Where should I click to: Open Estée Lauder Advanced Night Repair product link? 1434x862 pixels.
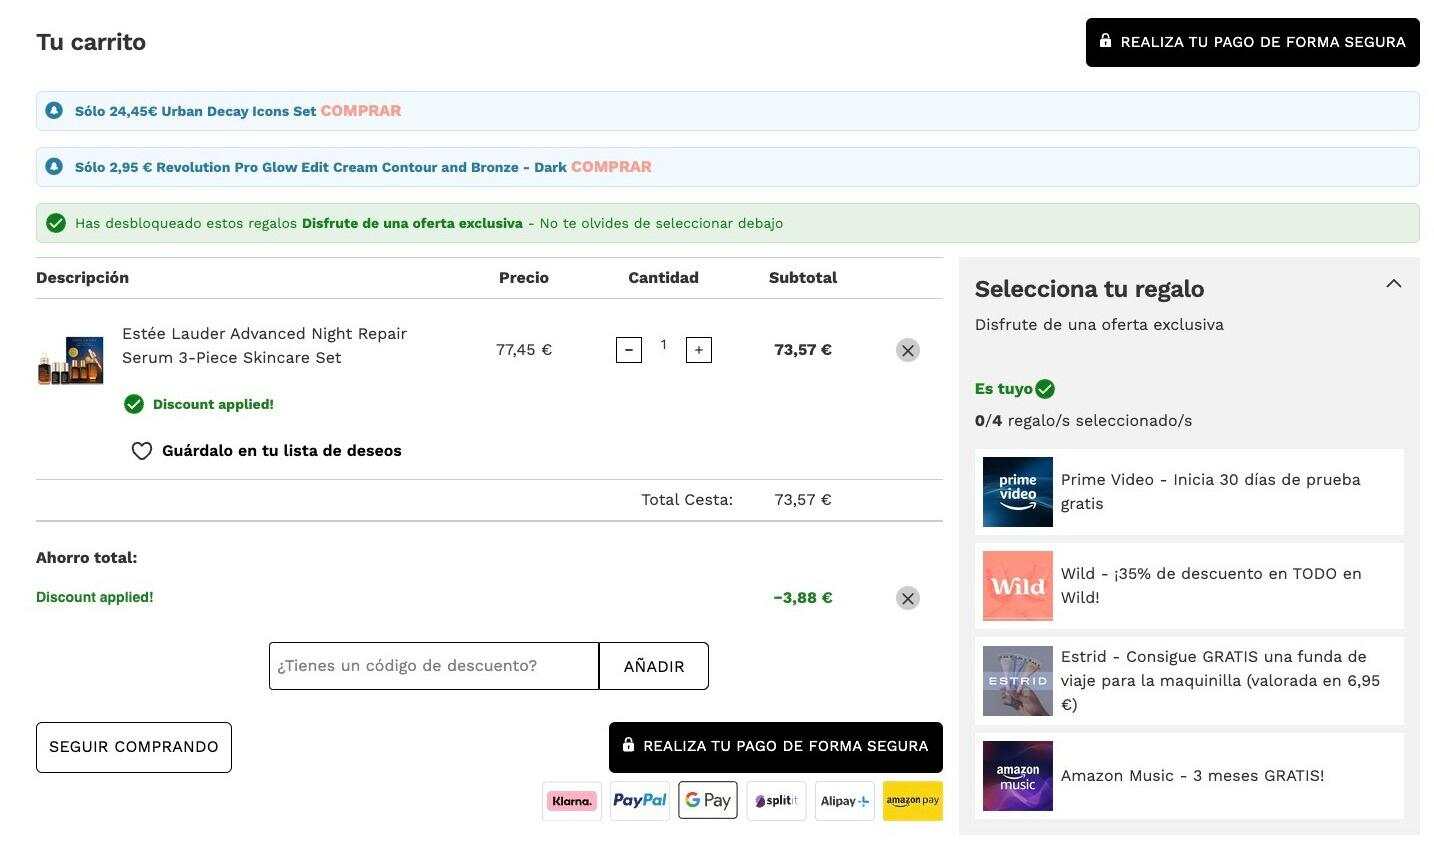[x=264, y=346]
